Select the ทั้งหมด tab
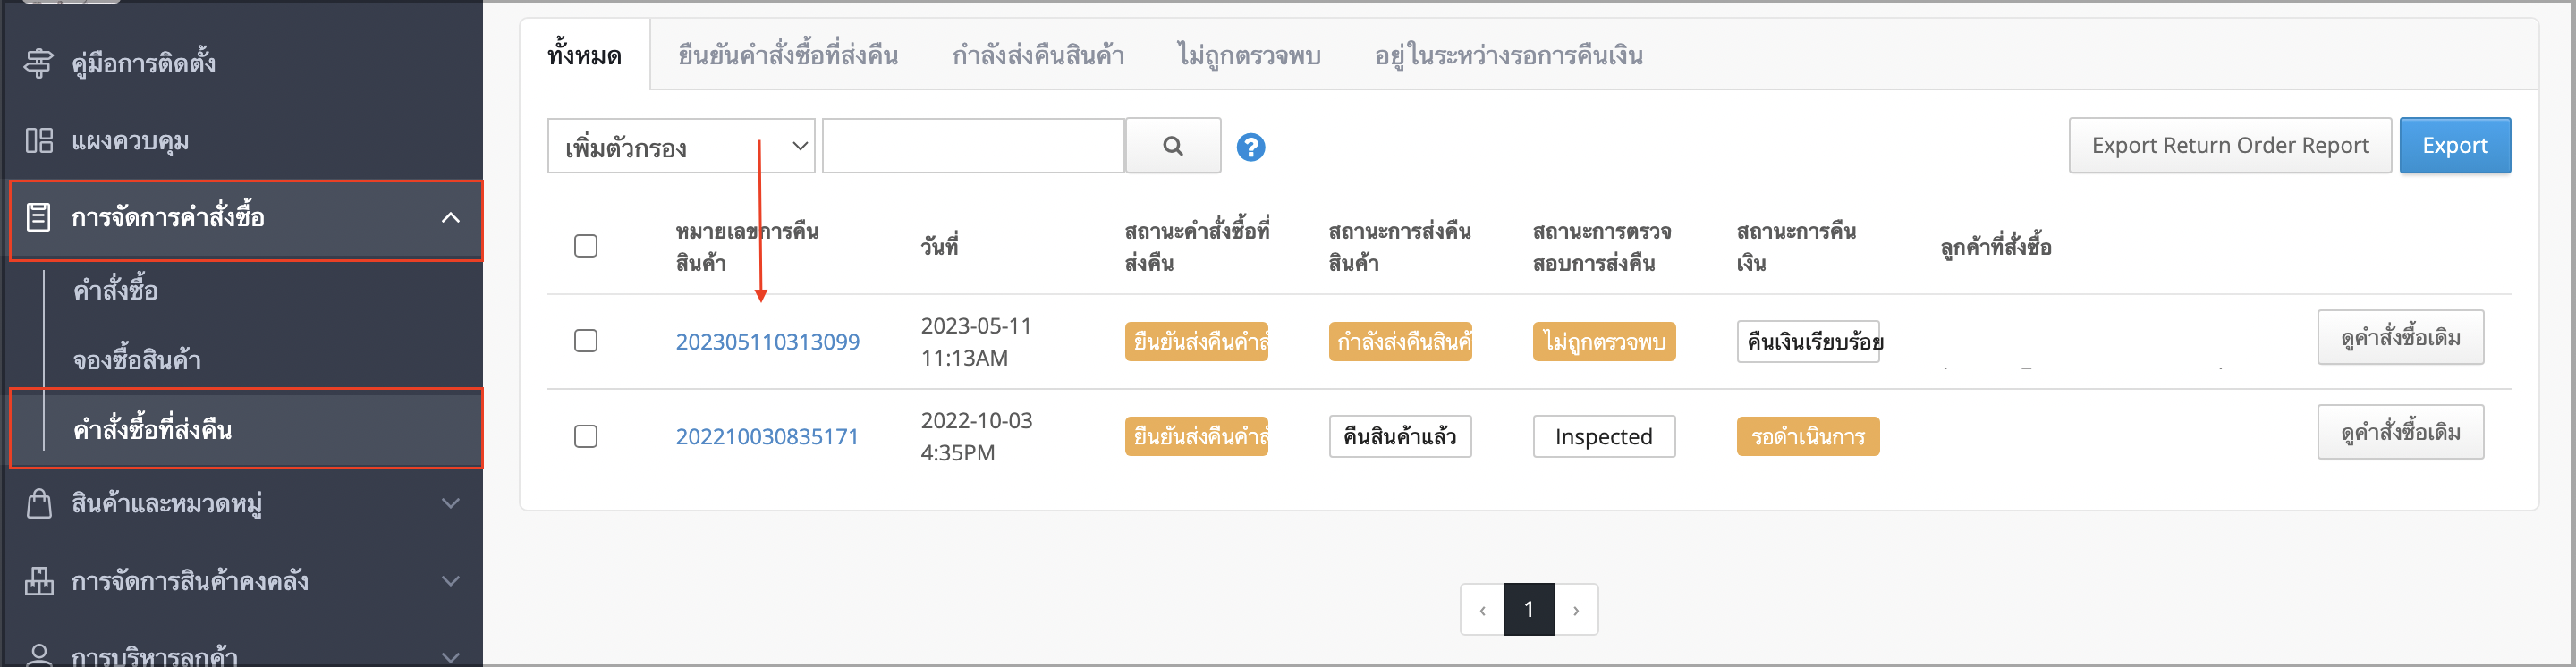This screenshot has width=2576, height=667. click(x=585, y=55)
